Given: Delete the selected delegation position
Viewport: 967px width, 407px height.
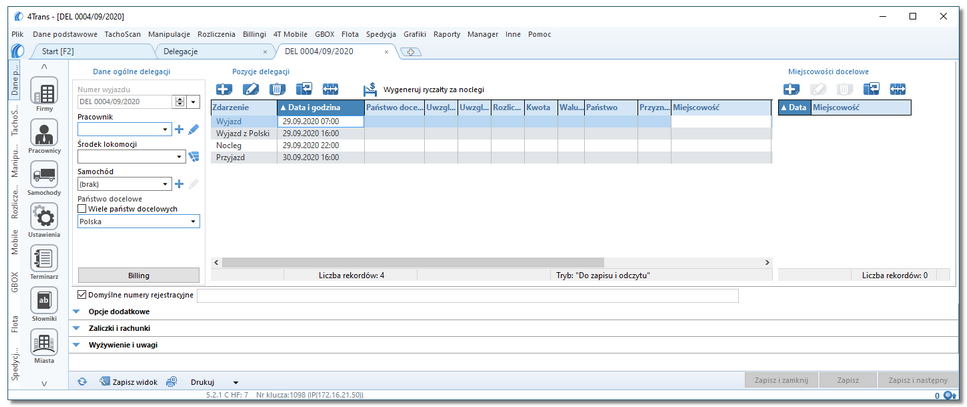Looking at the screenshot, I should coord(278,89).
